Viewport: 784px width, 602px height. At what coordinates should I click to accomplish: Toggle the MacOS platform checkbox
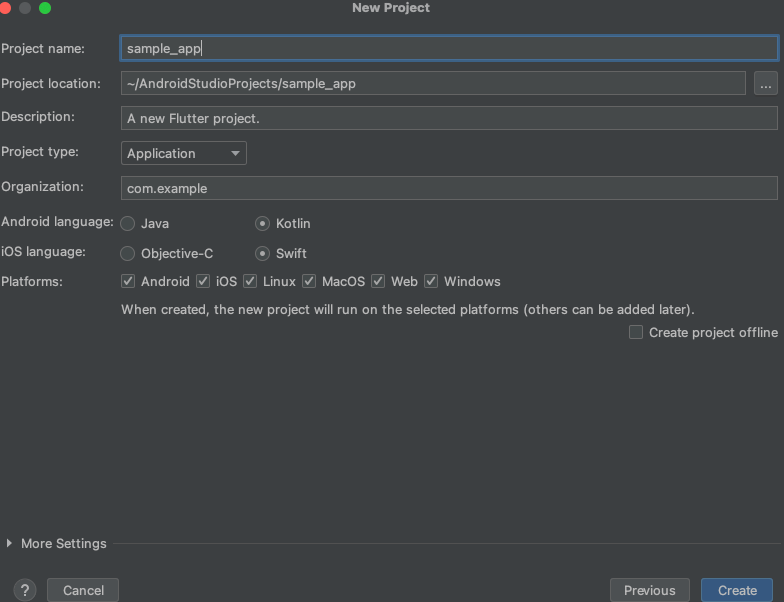[x=309, y=281]
